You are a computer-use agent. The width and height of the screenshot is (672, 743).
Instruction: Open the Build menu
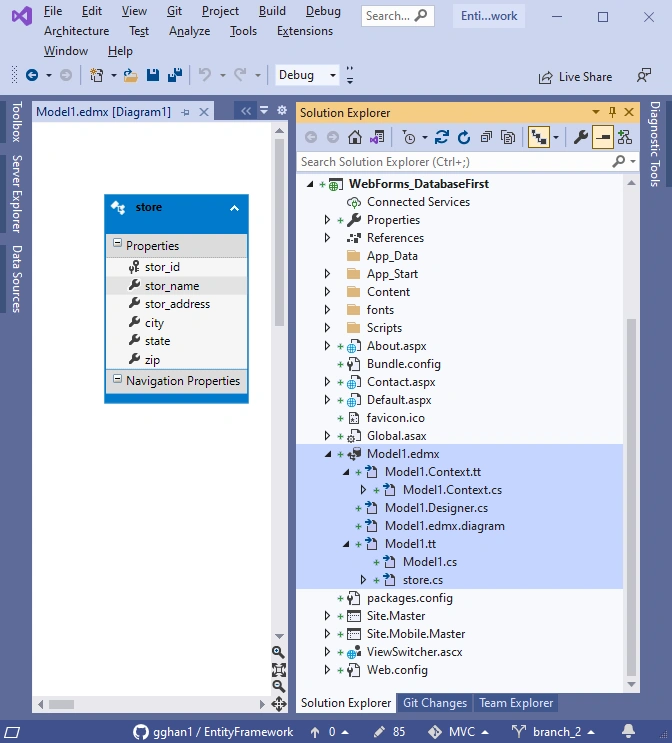(x=272, y=11)
